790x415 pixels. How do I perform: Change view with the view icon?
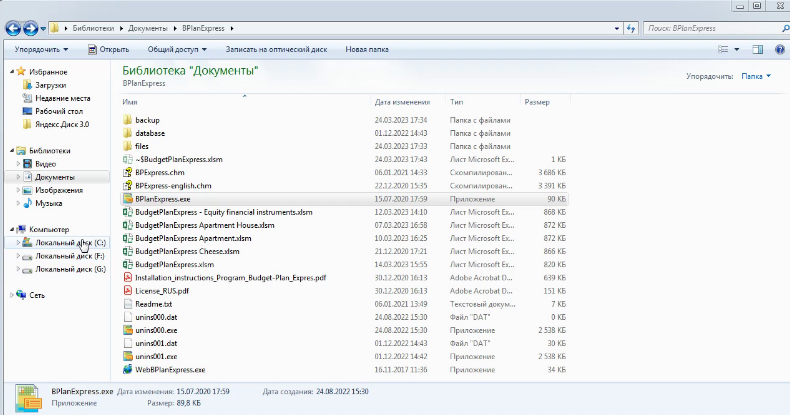723,49
